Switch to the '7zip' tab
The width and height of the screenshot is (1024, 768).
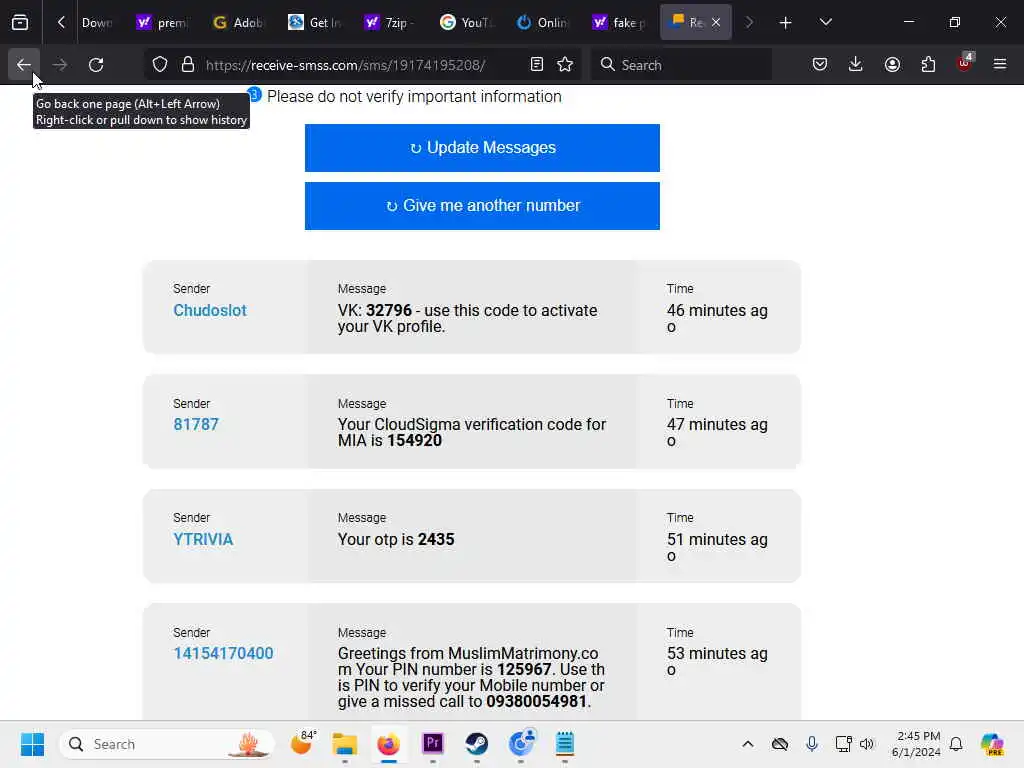390,23
